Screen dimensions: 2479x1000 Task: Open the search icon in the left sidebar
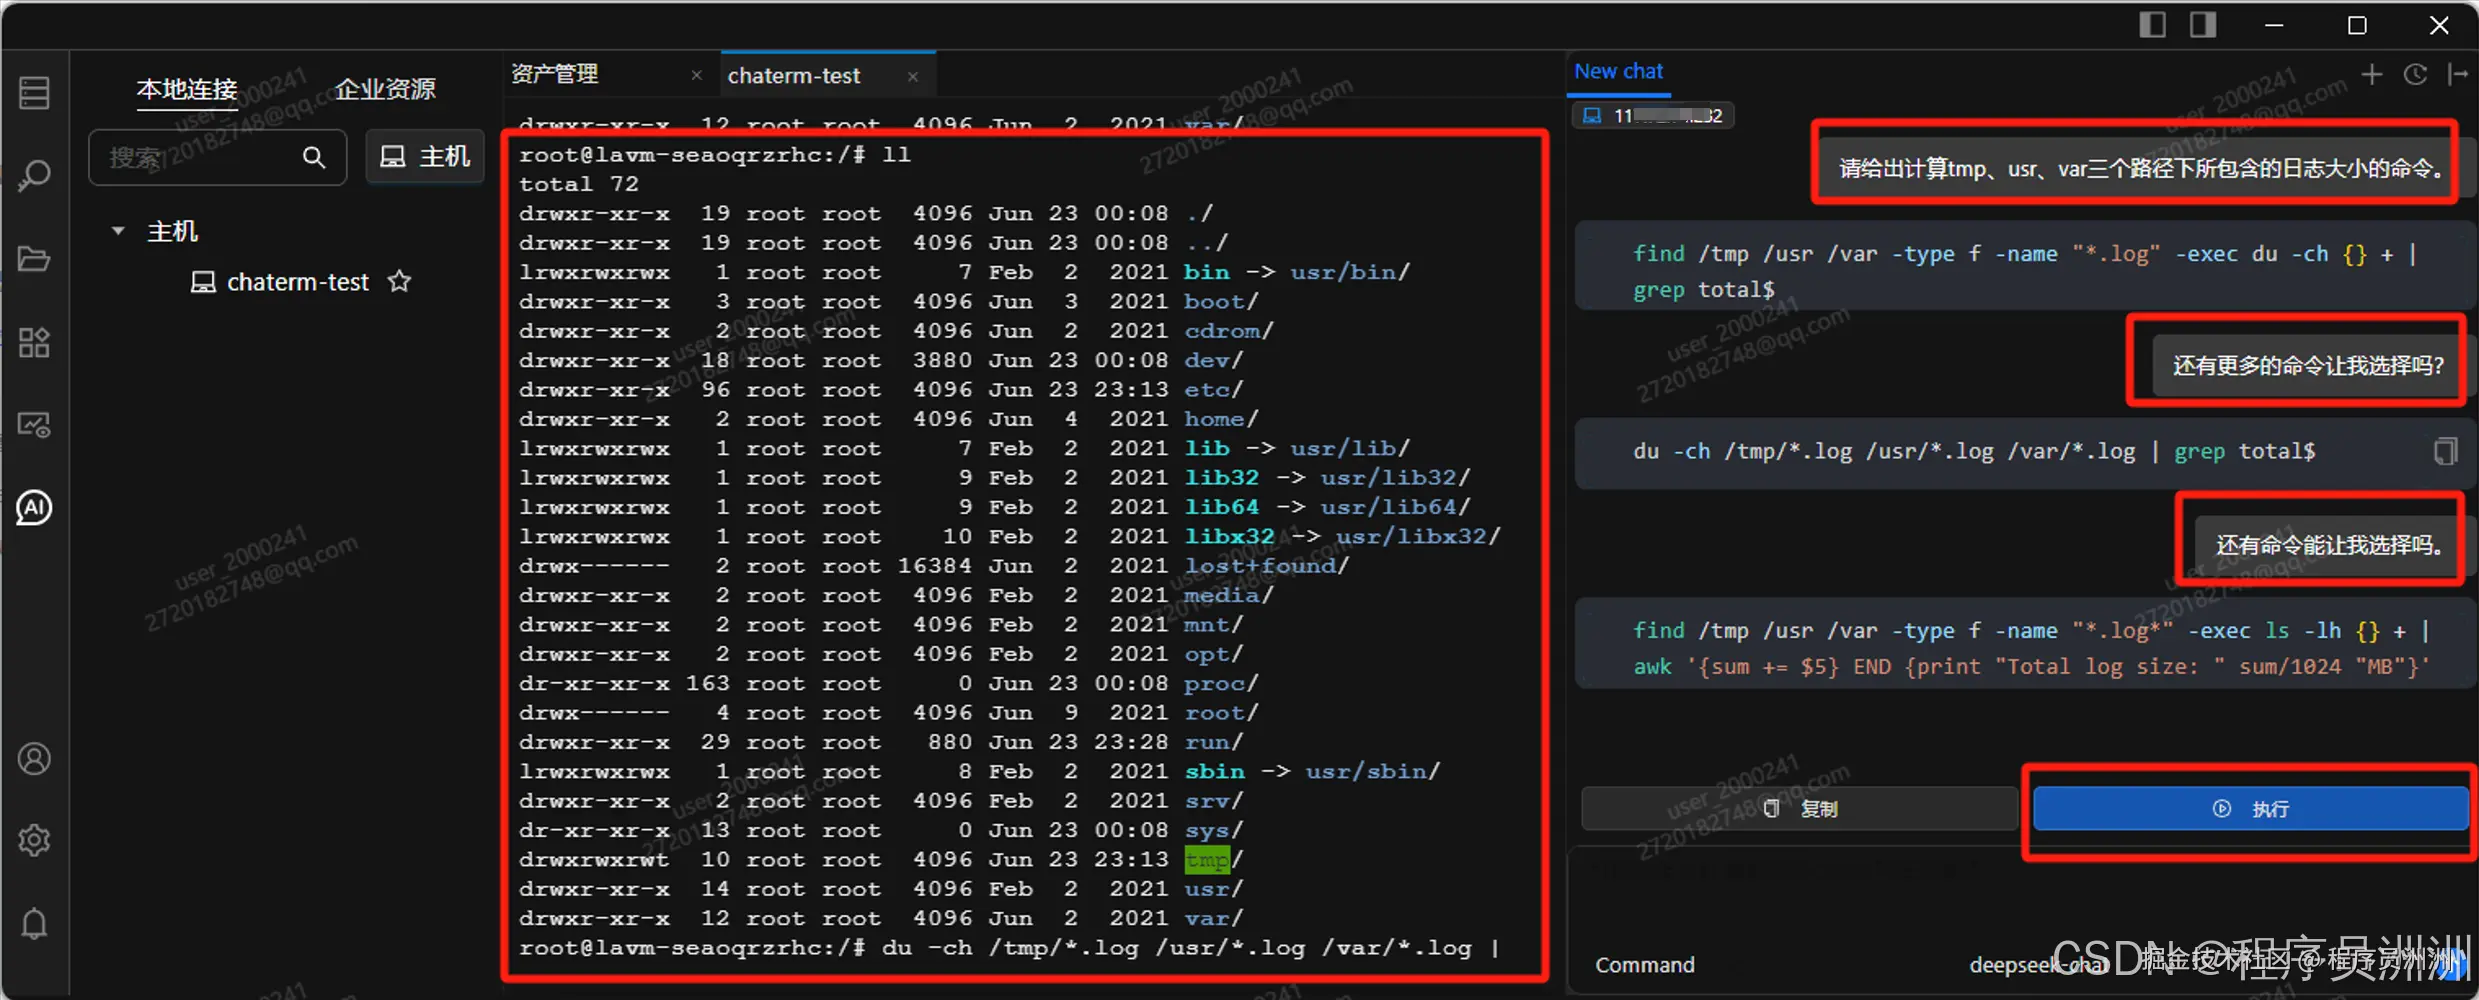(34, 176)
